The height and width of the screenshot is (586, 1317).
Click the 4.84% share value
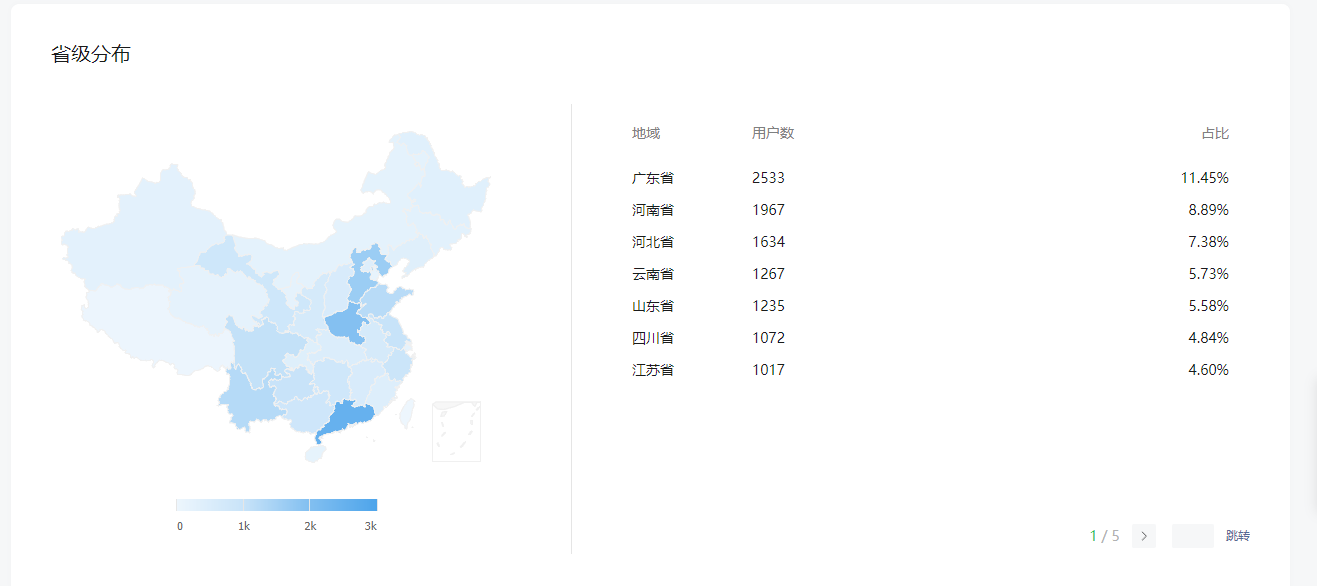pyautogui.click(x=1209, y=338)
